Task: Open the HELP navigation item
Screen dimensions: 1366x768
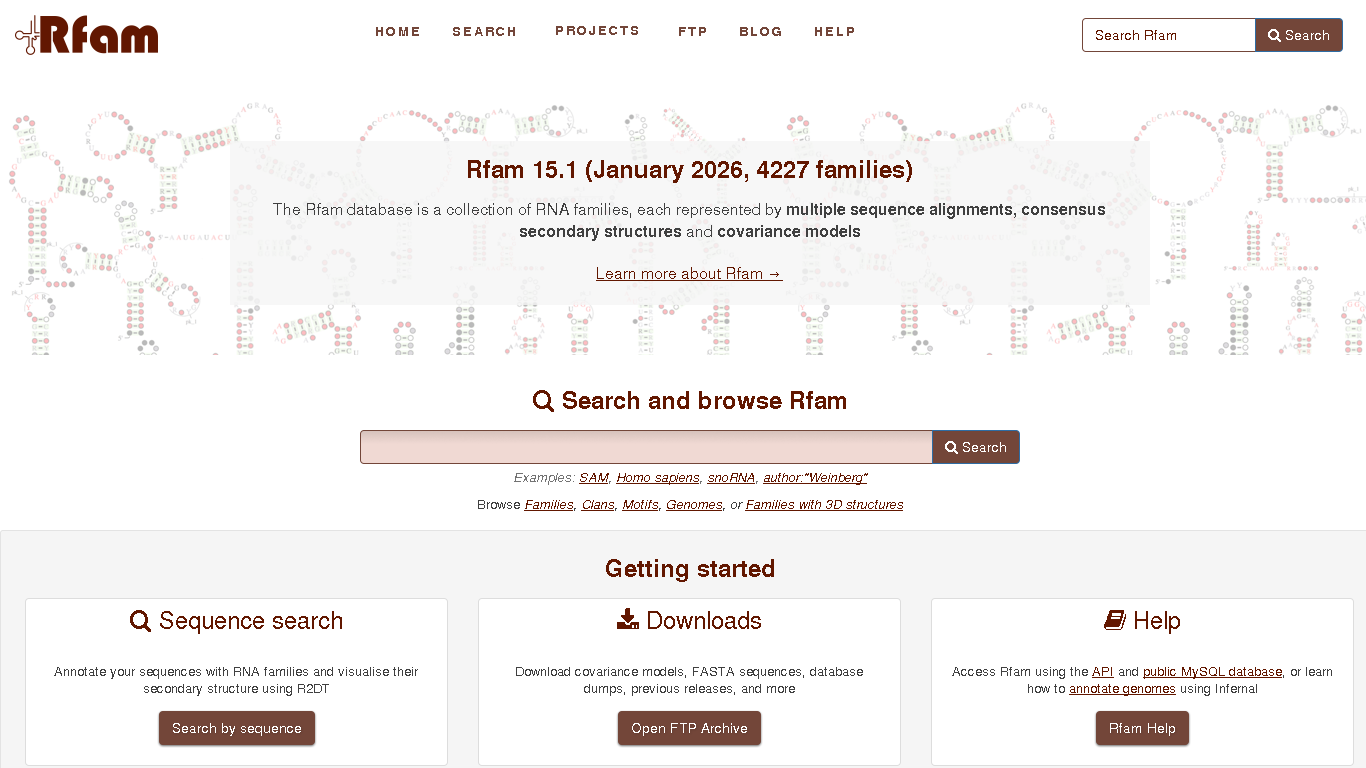Action: click(x=835, y=32)
